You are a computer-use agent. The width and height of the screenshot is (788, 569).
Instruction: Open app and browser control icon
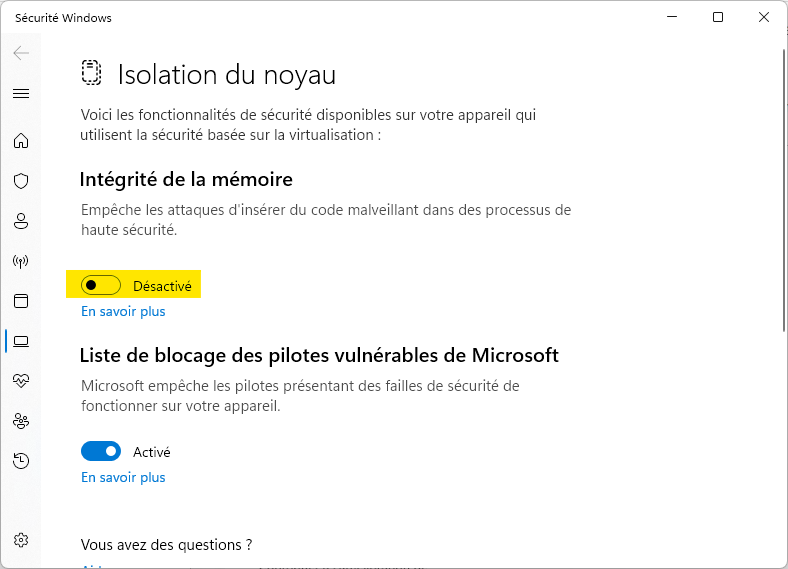21,301
